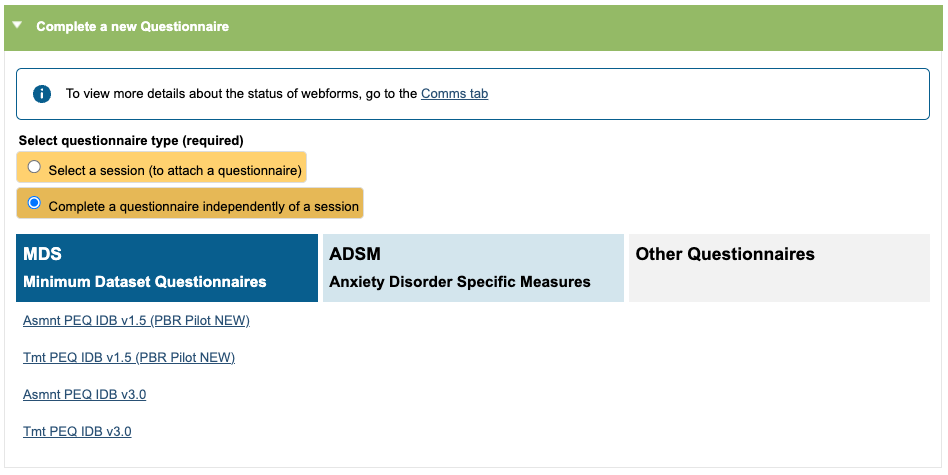
Task: Collapse the Complete a new Questionnaire section arrow
Action: [17, 26]
